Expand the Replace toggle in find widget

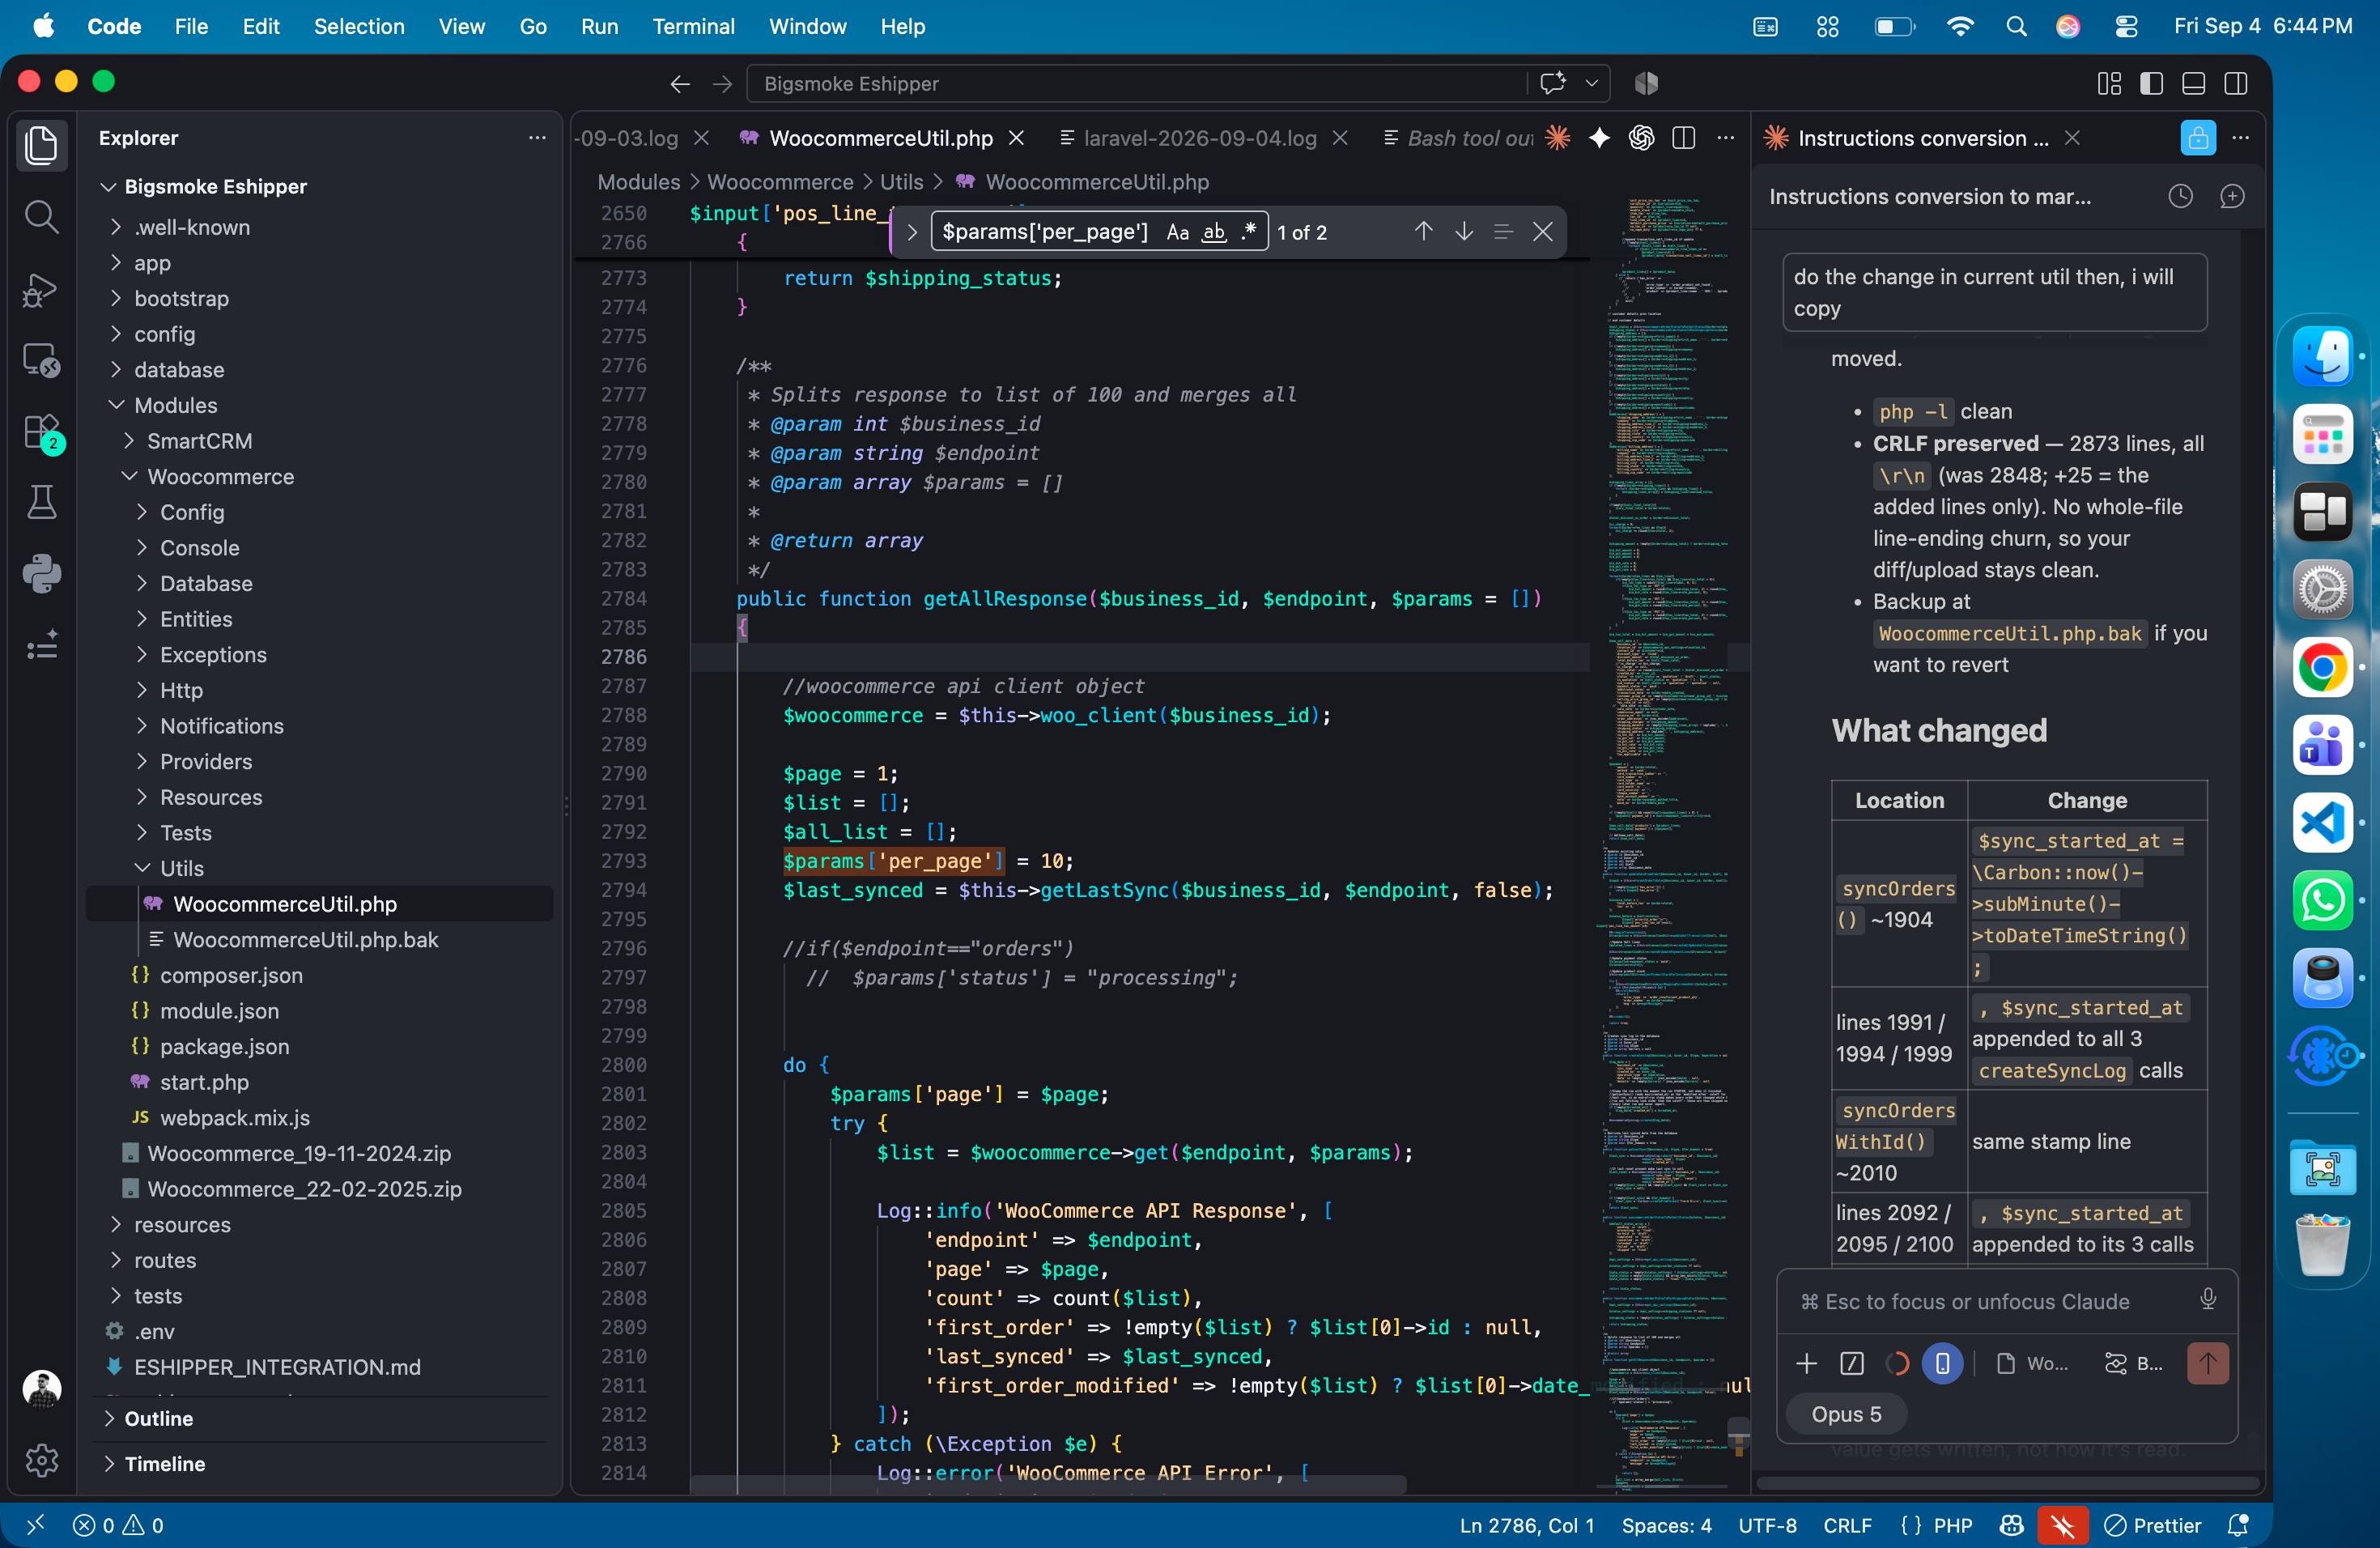click(x=912, y=232)
